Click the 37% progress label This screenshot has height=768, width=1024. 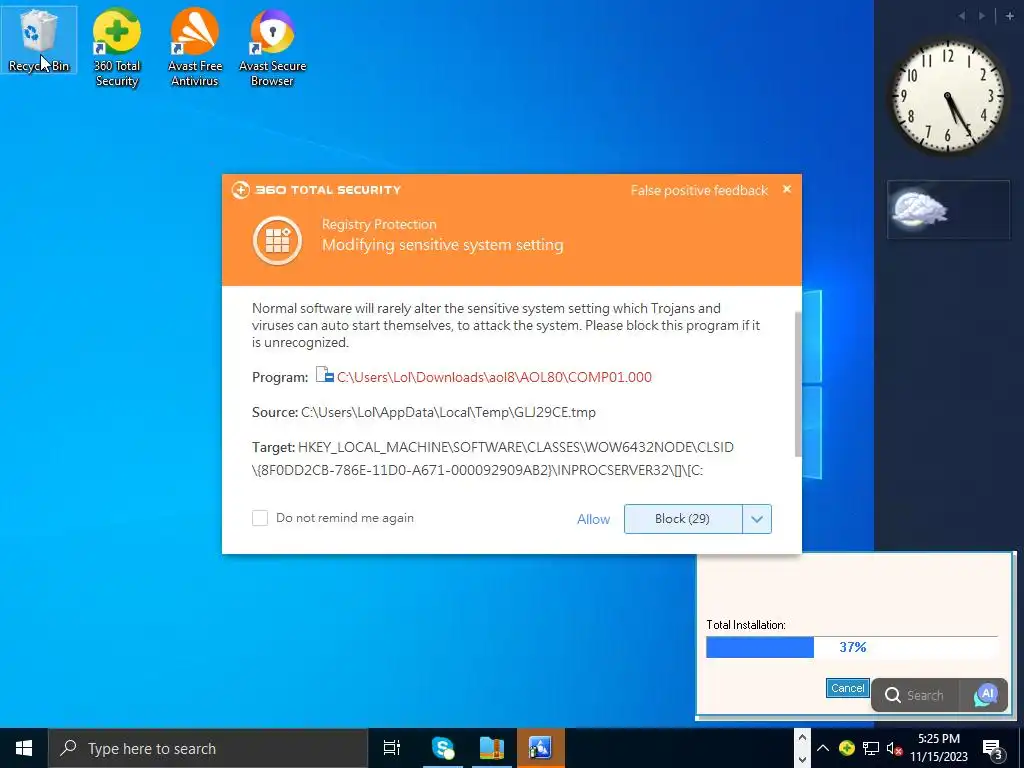[x=853, y=647]
